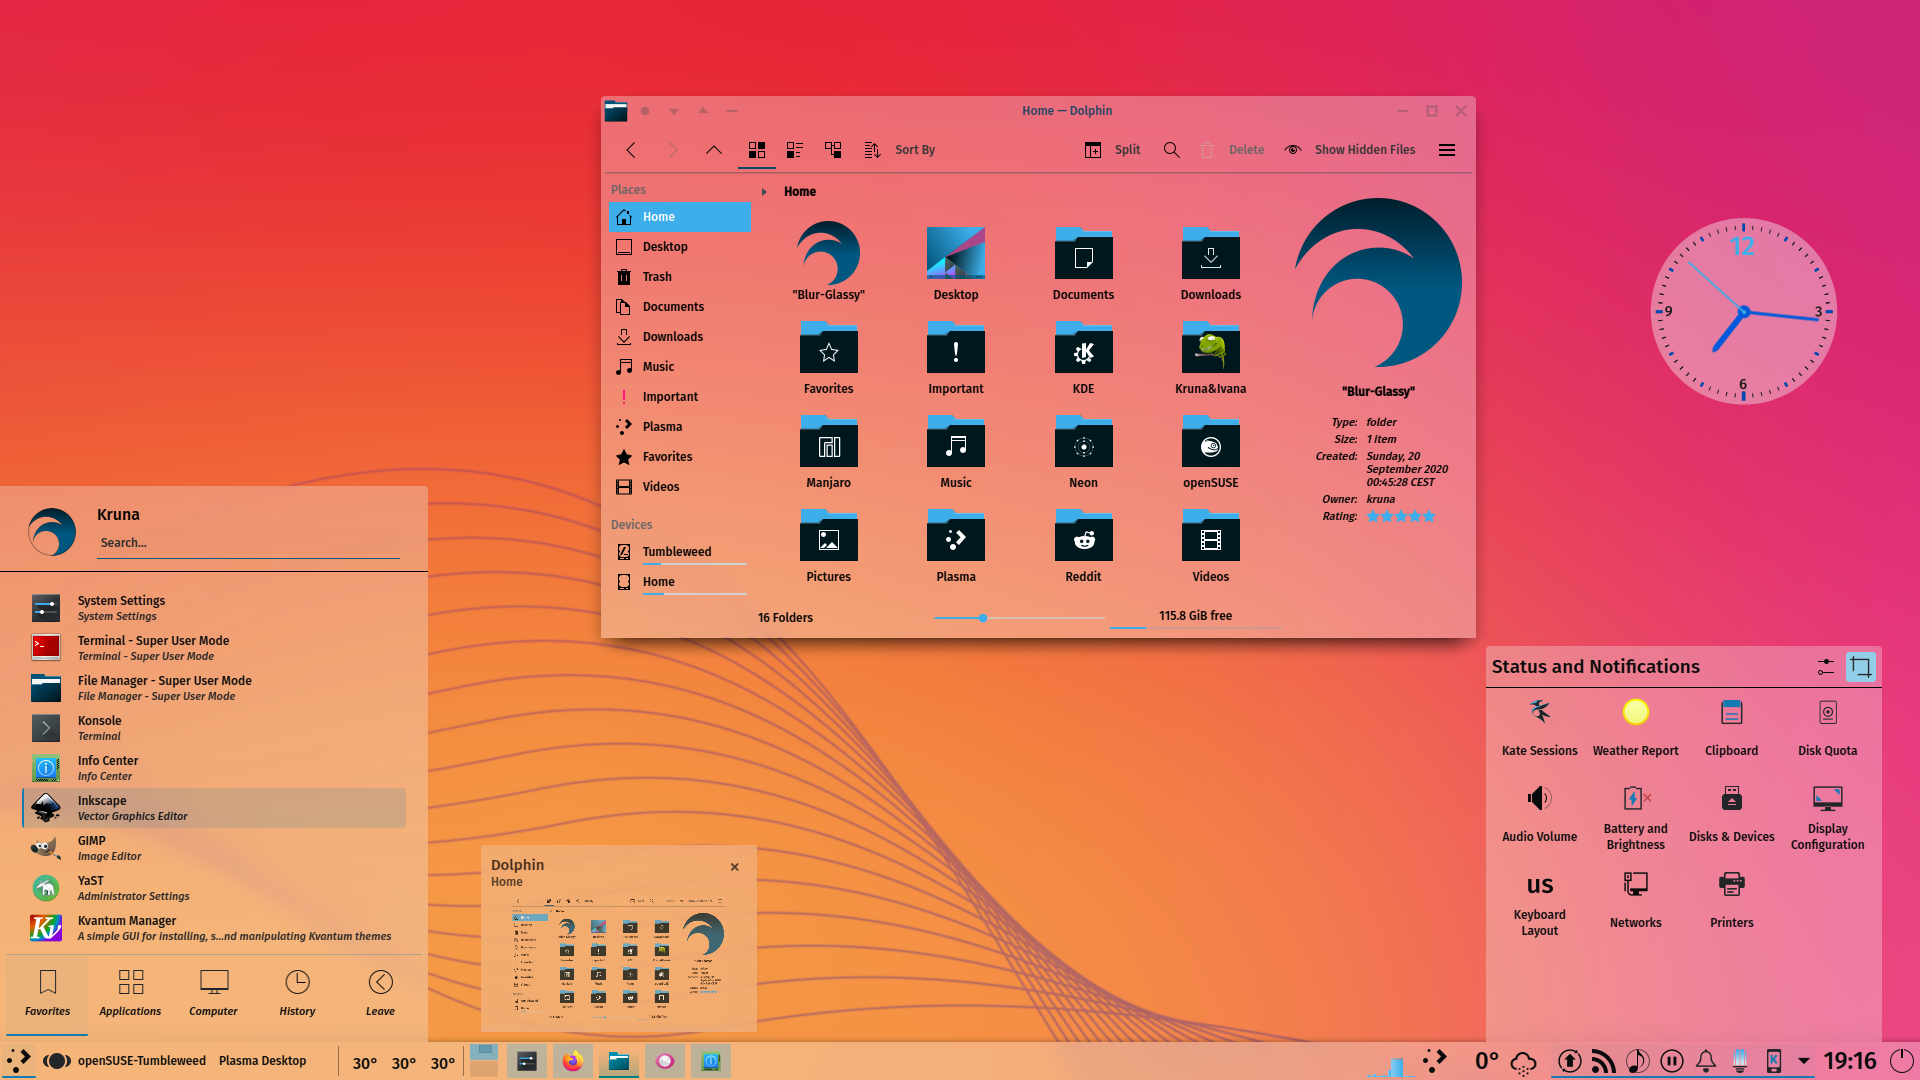Open Tumbleweed device in sidebar

pyautogui.click(x=680, y=552)
